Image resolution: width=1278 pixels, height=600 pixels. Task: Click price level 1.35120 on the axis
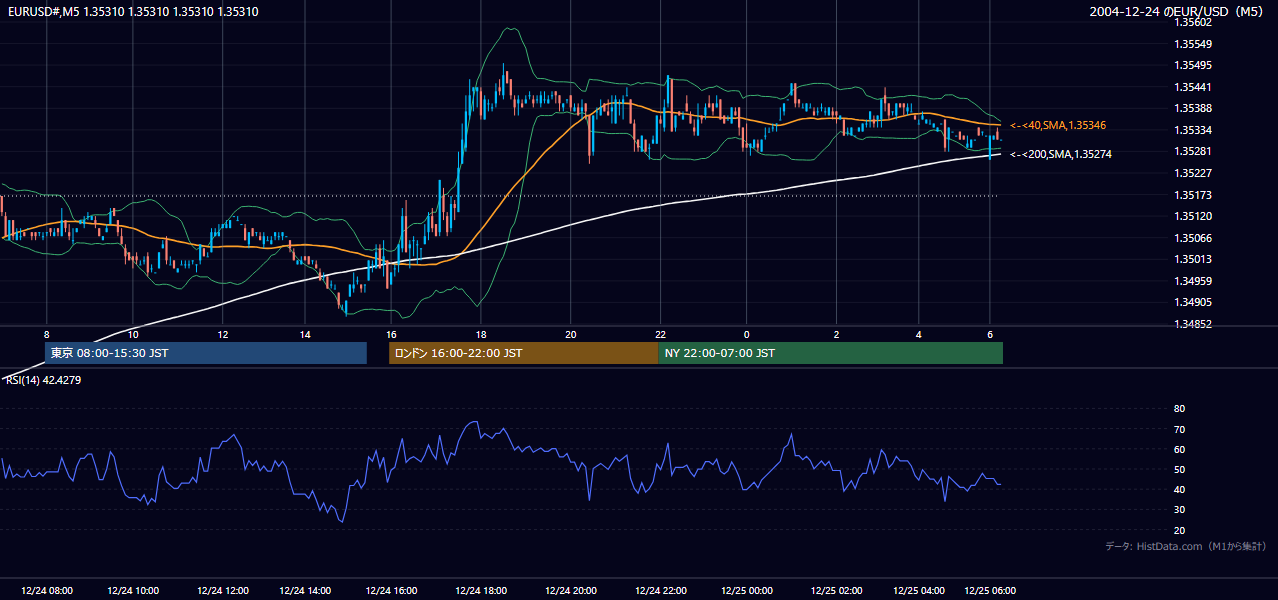pyautogui.click(x=1193, y=216)
